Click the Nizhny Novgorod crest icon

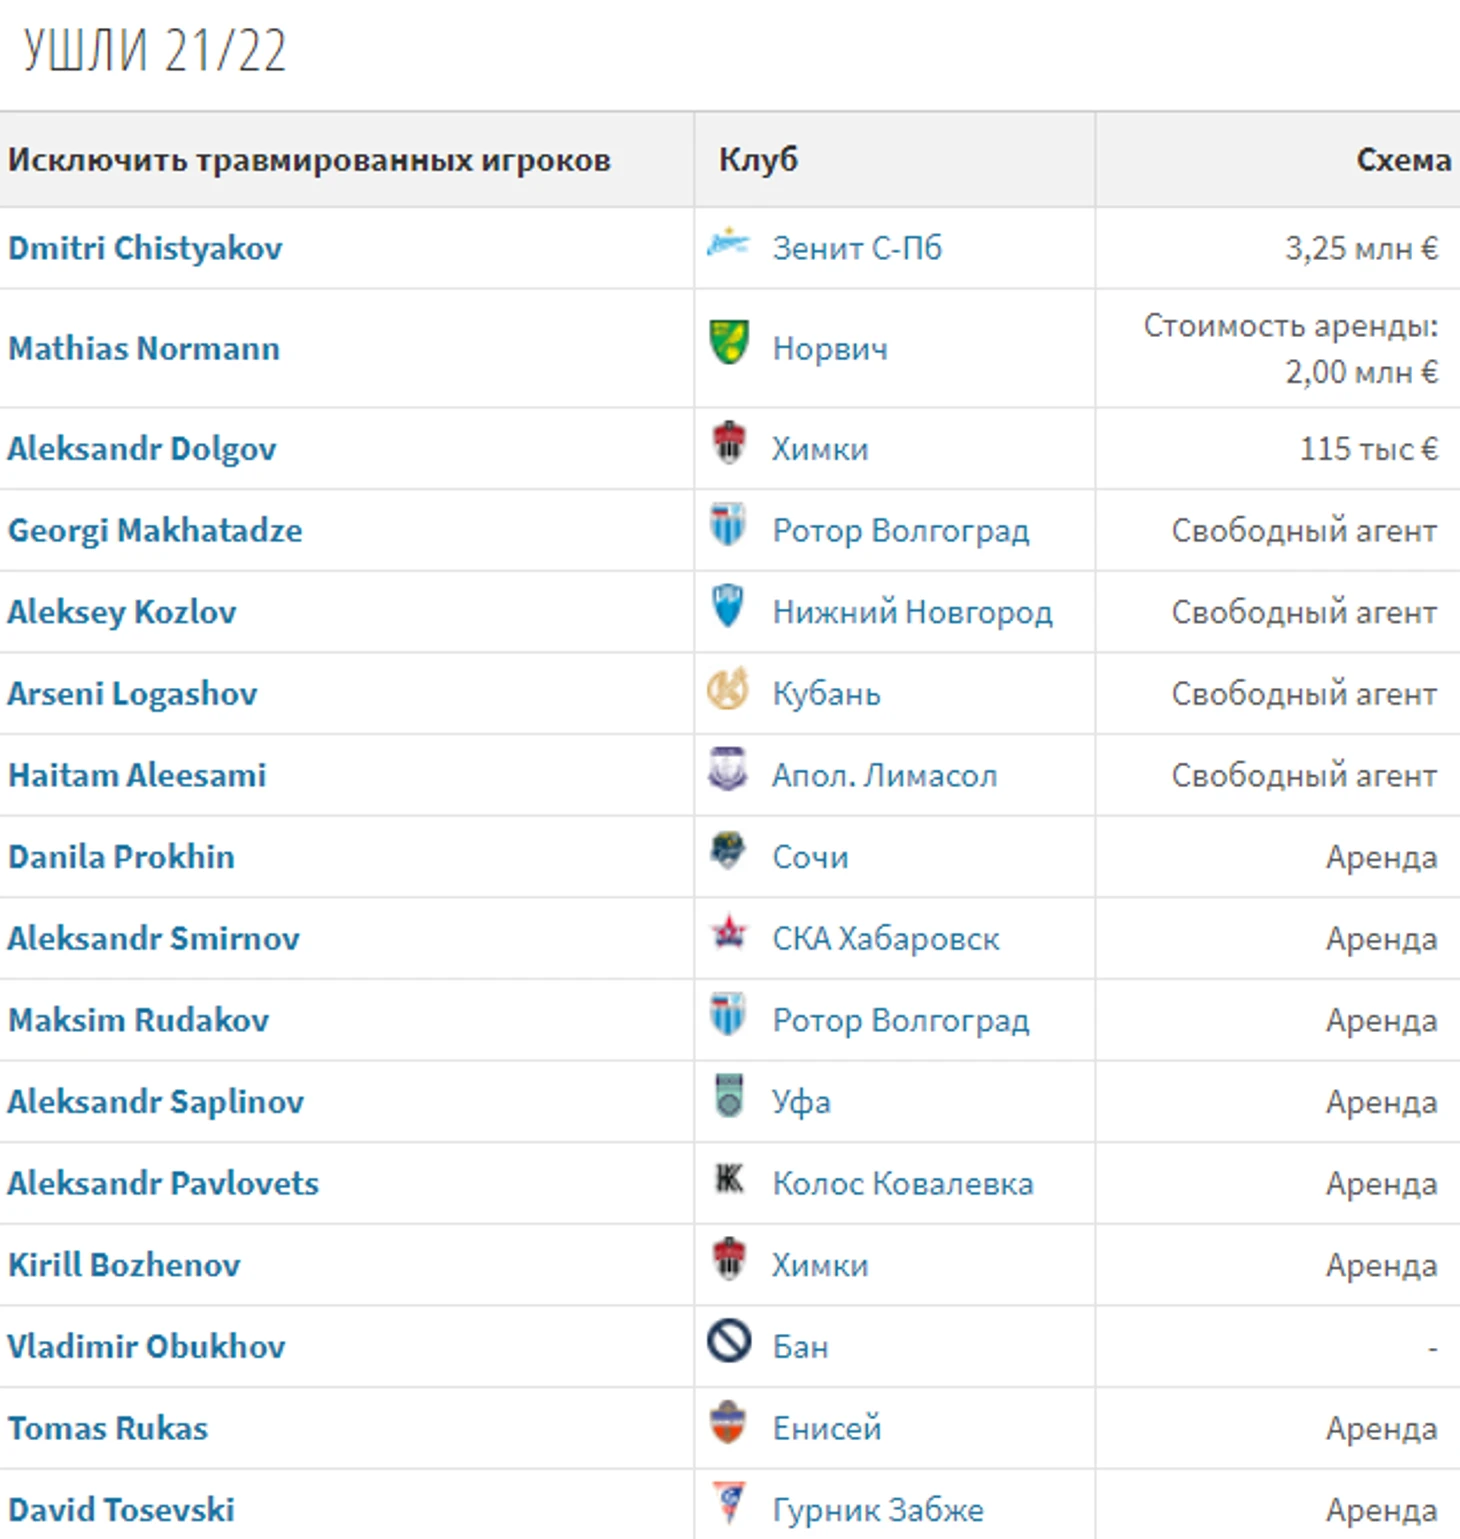[x=728, y=607]
